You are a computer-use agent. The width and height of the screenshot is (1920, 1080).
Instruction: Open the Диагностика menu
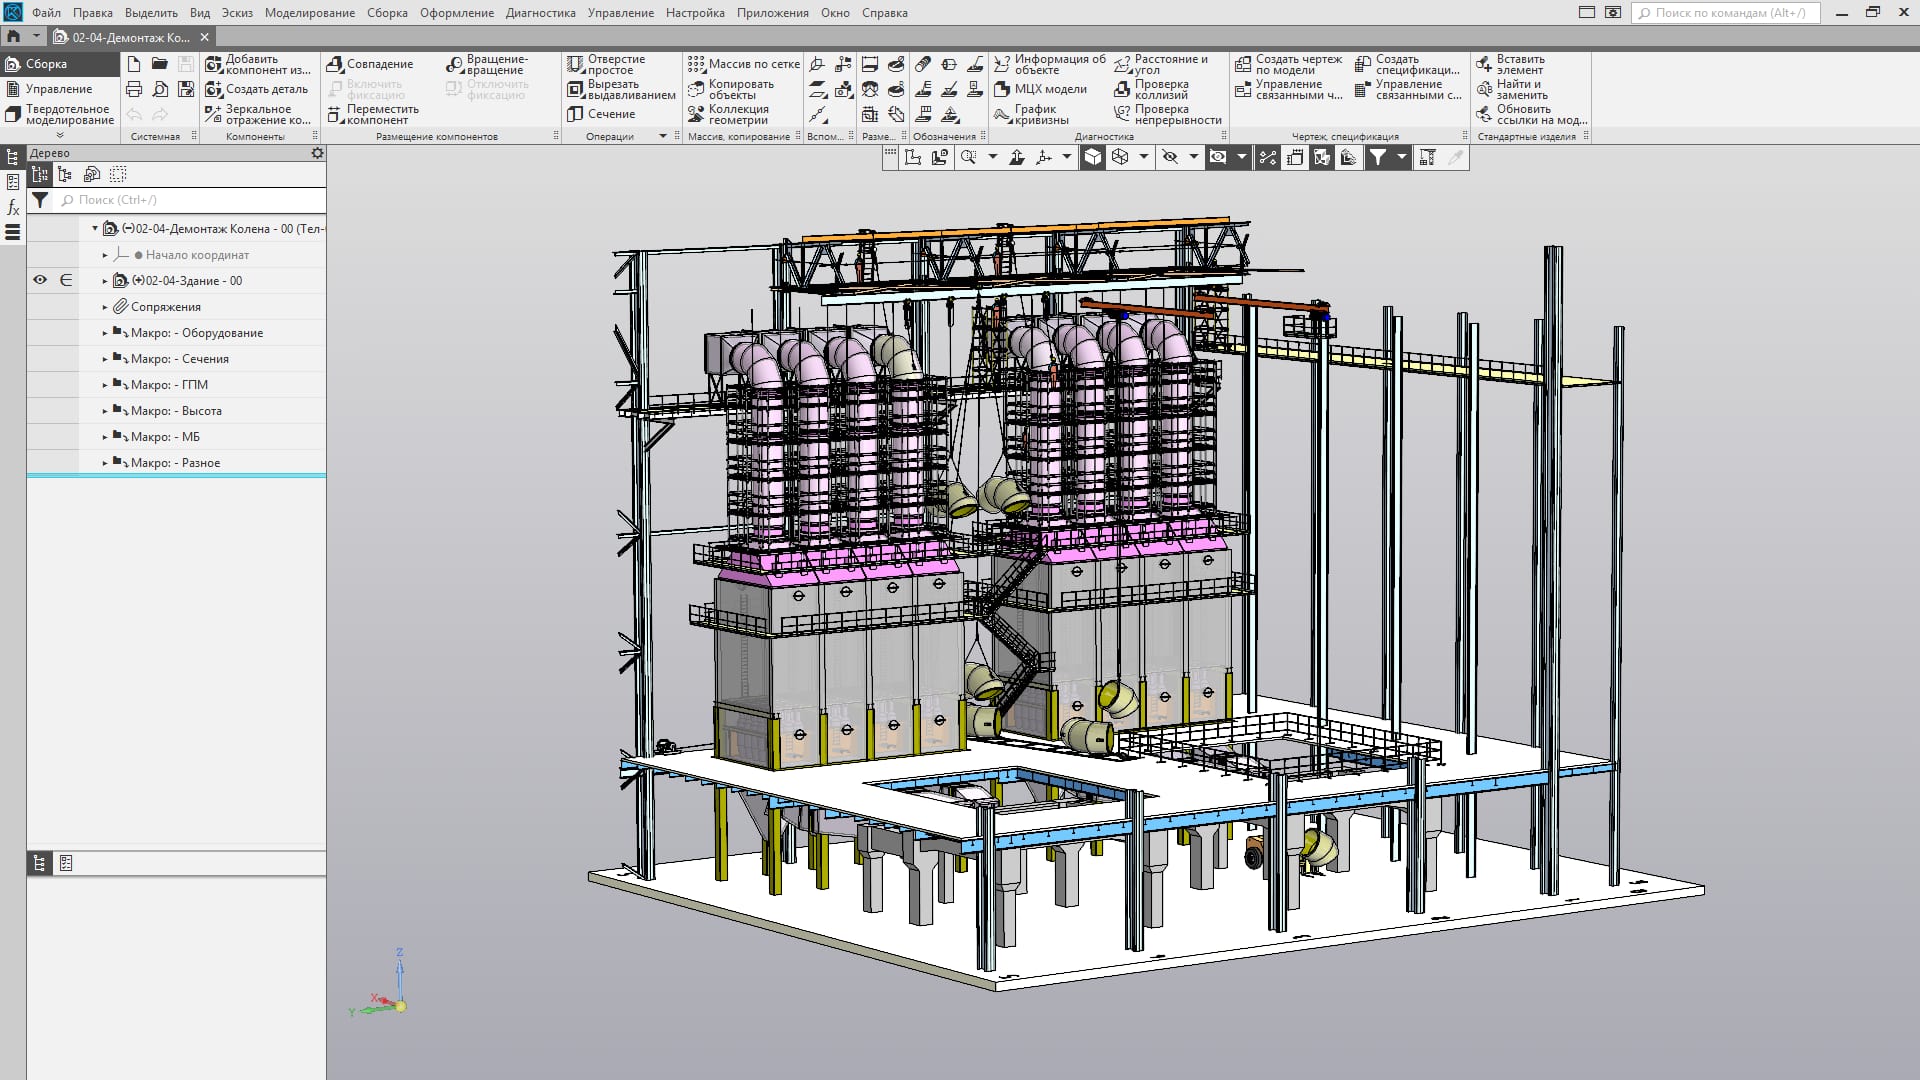540,13
